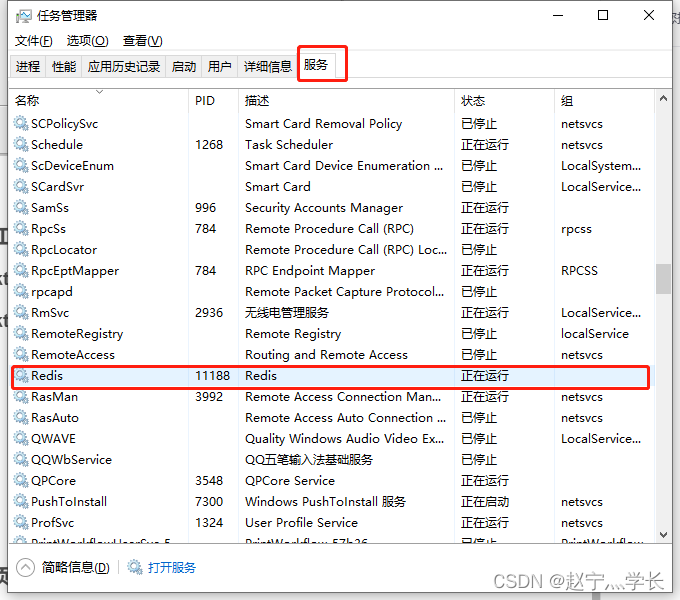Viewport: 680px width, 600px height.
Task: Click the gear icon beside QQWbService
Action: pyautogui.click(x=21, y=460)
